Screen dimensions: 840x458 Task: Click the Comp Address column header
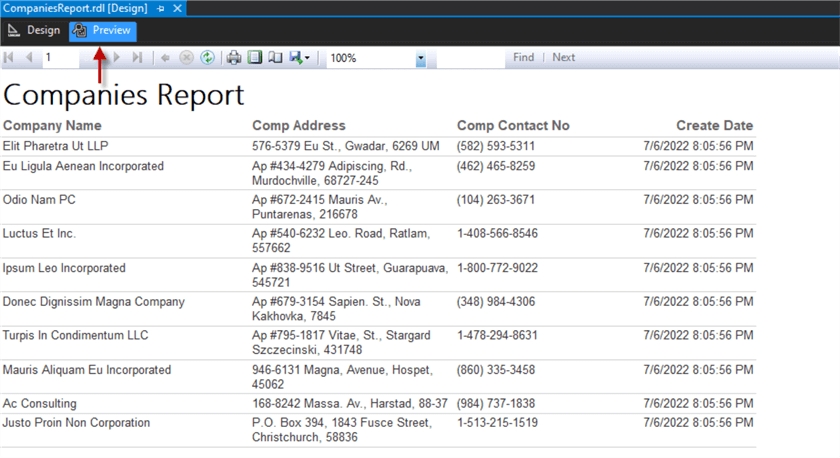pyautogui.click(x=299, y=125)
